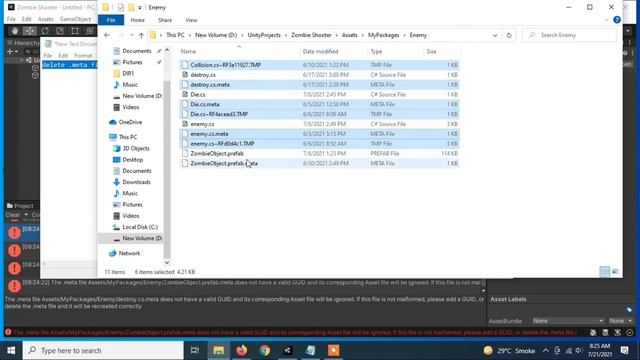Open Unity GameObject menu

[76, 19]
